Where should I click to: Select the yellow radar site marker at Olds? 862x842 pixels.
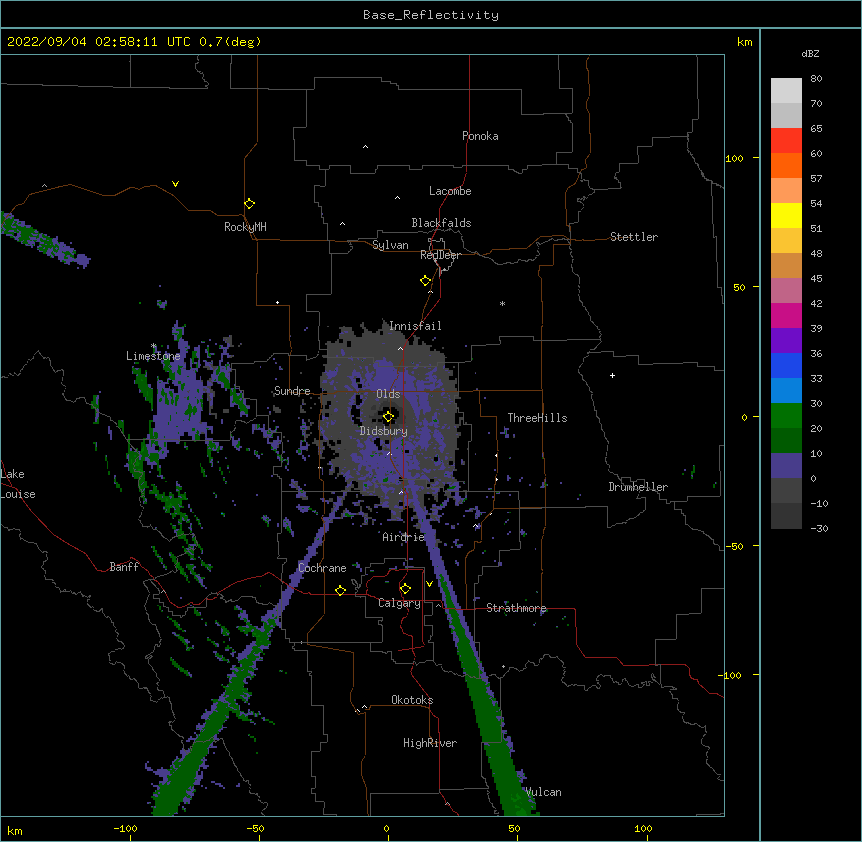click(389, 417)
